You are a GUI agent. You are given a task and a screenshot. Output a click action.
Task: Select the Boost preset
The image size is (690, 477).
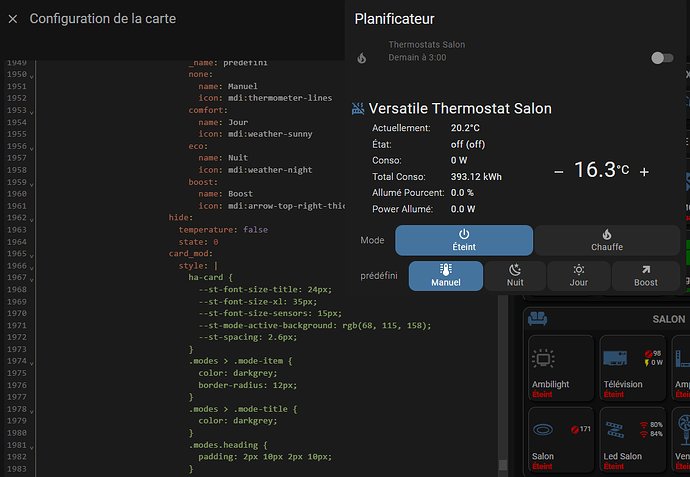coord(646,276)
